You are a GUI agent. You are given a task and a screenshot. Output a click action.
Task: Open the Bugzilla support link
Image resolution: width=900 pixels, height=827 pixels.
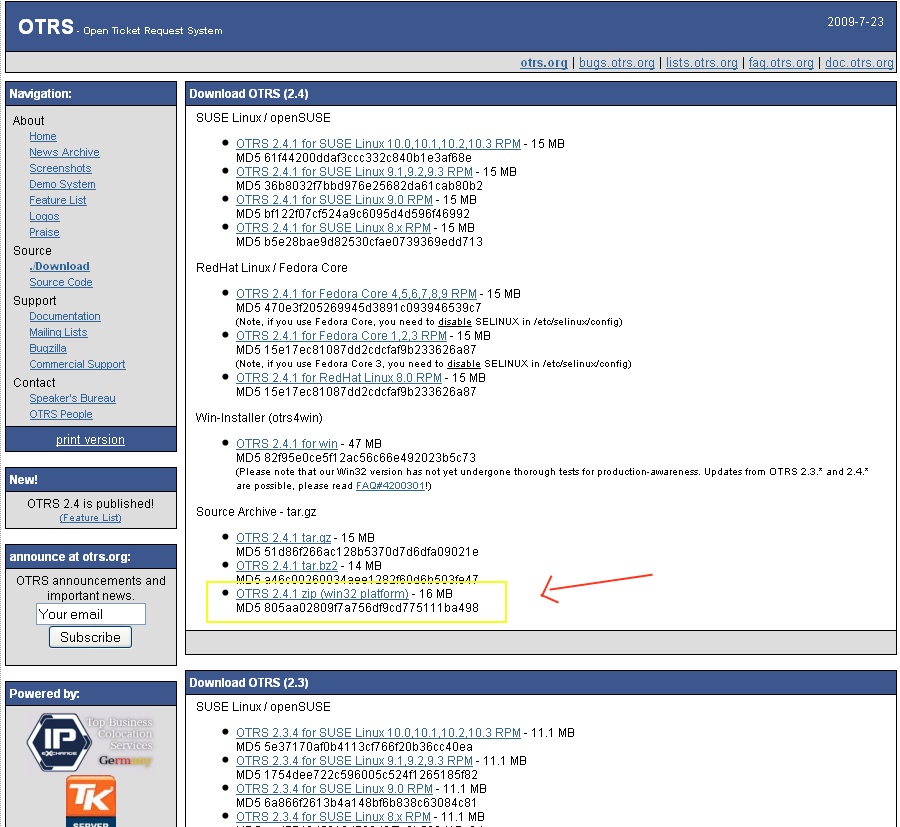point(48,348)
